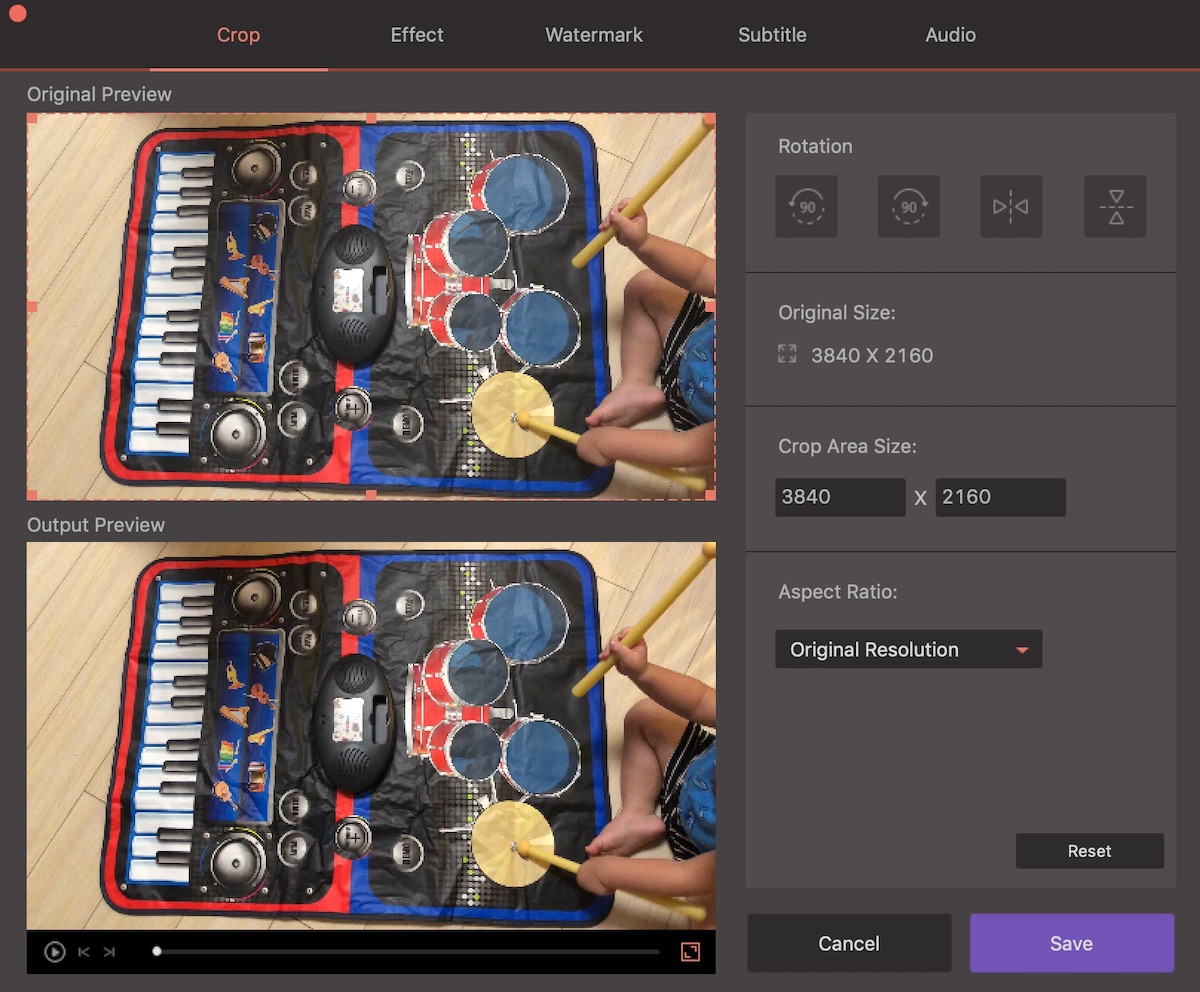Click the original size text 3840 X 2160
This screenshot has width=1200, height=992.
point(872,355)
